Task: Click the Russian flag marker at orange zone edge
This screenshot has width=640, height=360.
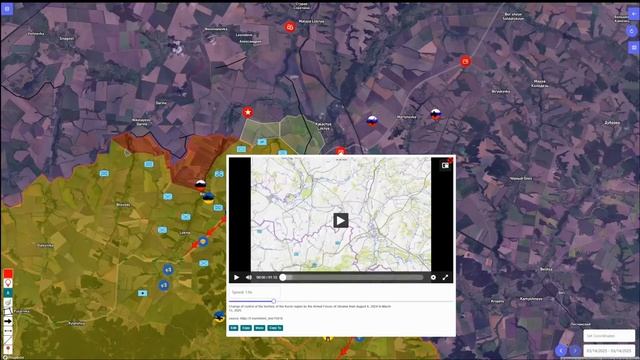Action: [200, 185]
